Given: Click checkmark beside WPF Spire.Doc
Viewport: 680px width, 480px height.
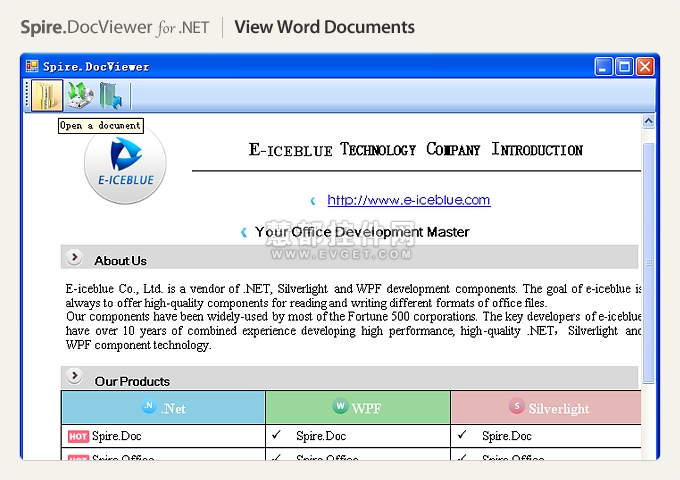Looking at the screenshot, I should pos(276,434).
